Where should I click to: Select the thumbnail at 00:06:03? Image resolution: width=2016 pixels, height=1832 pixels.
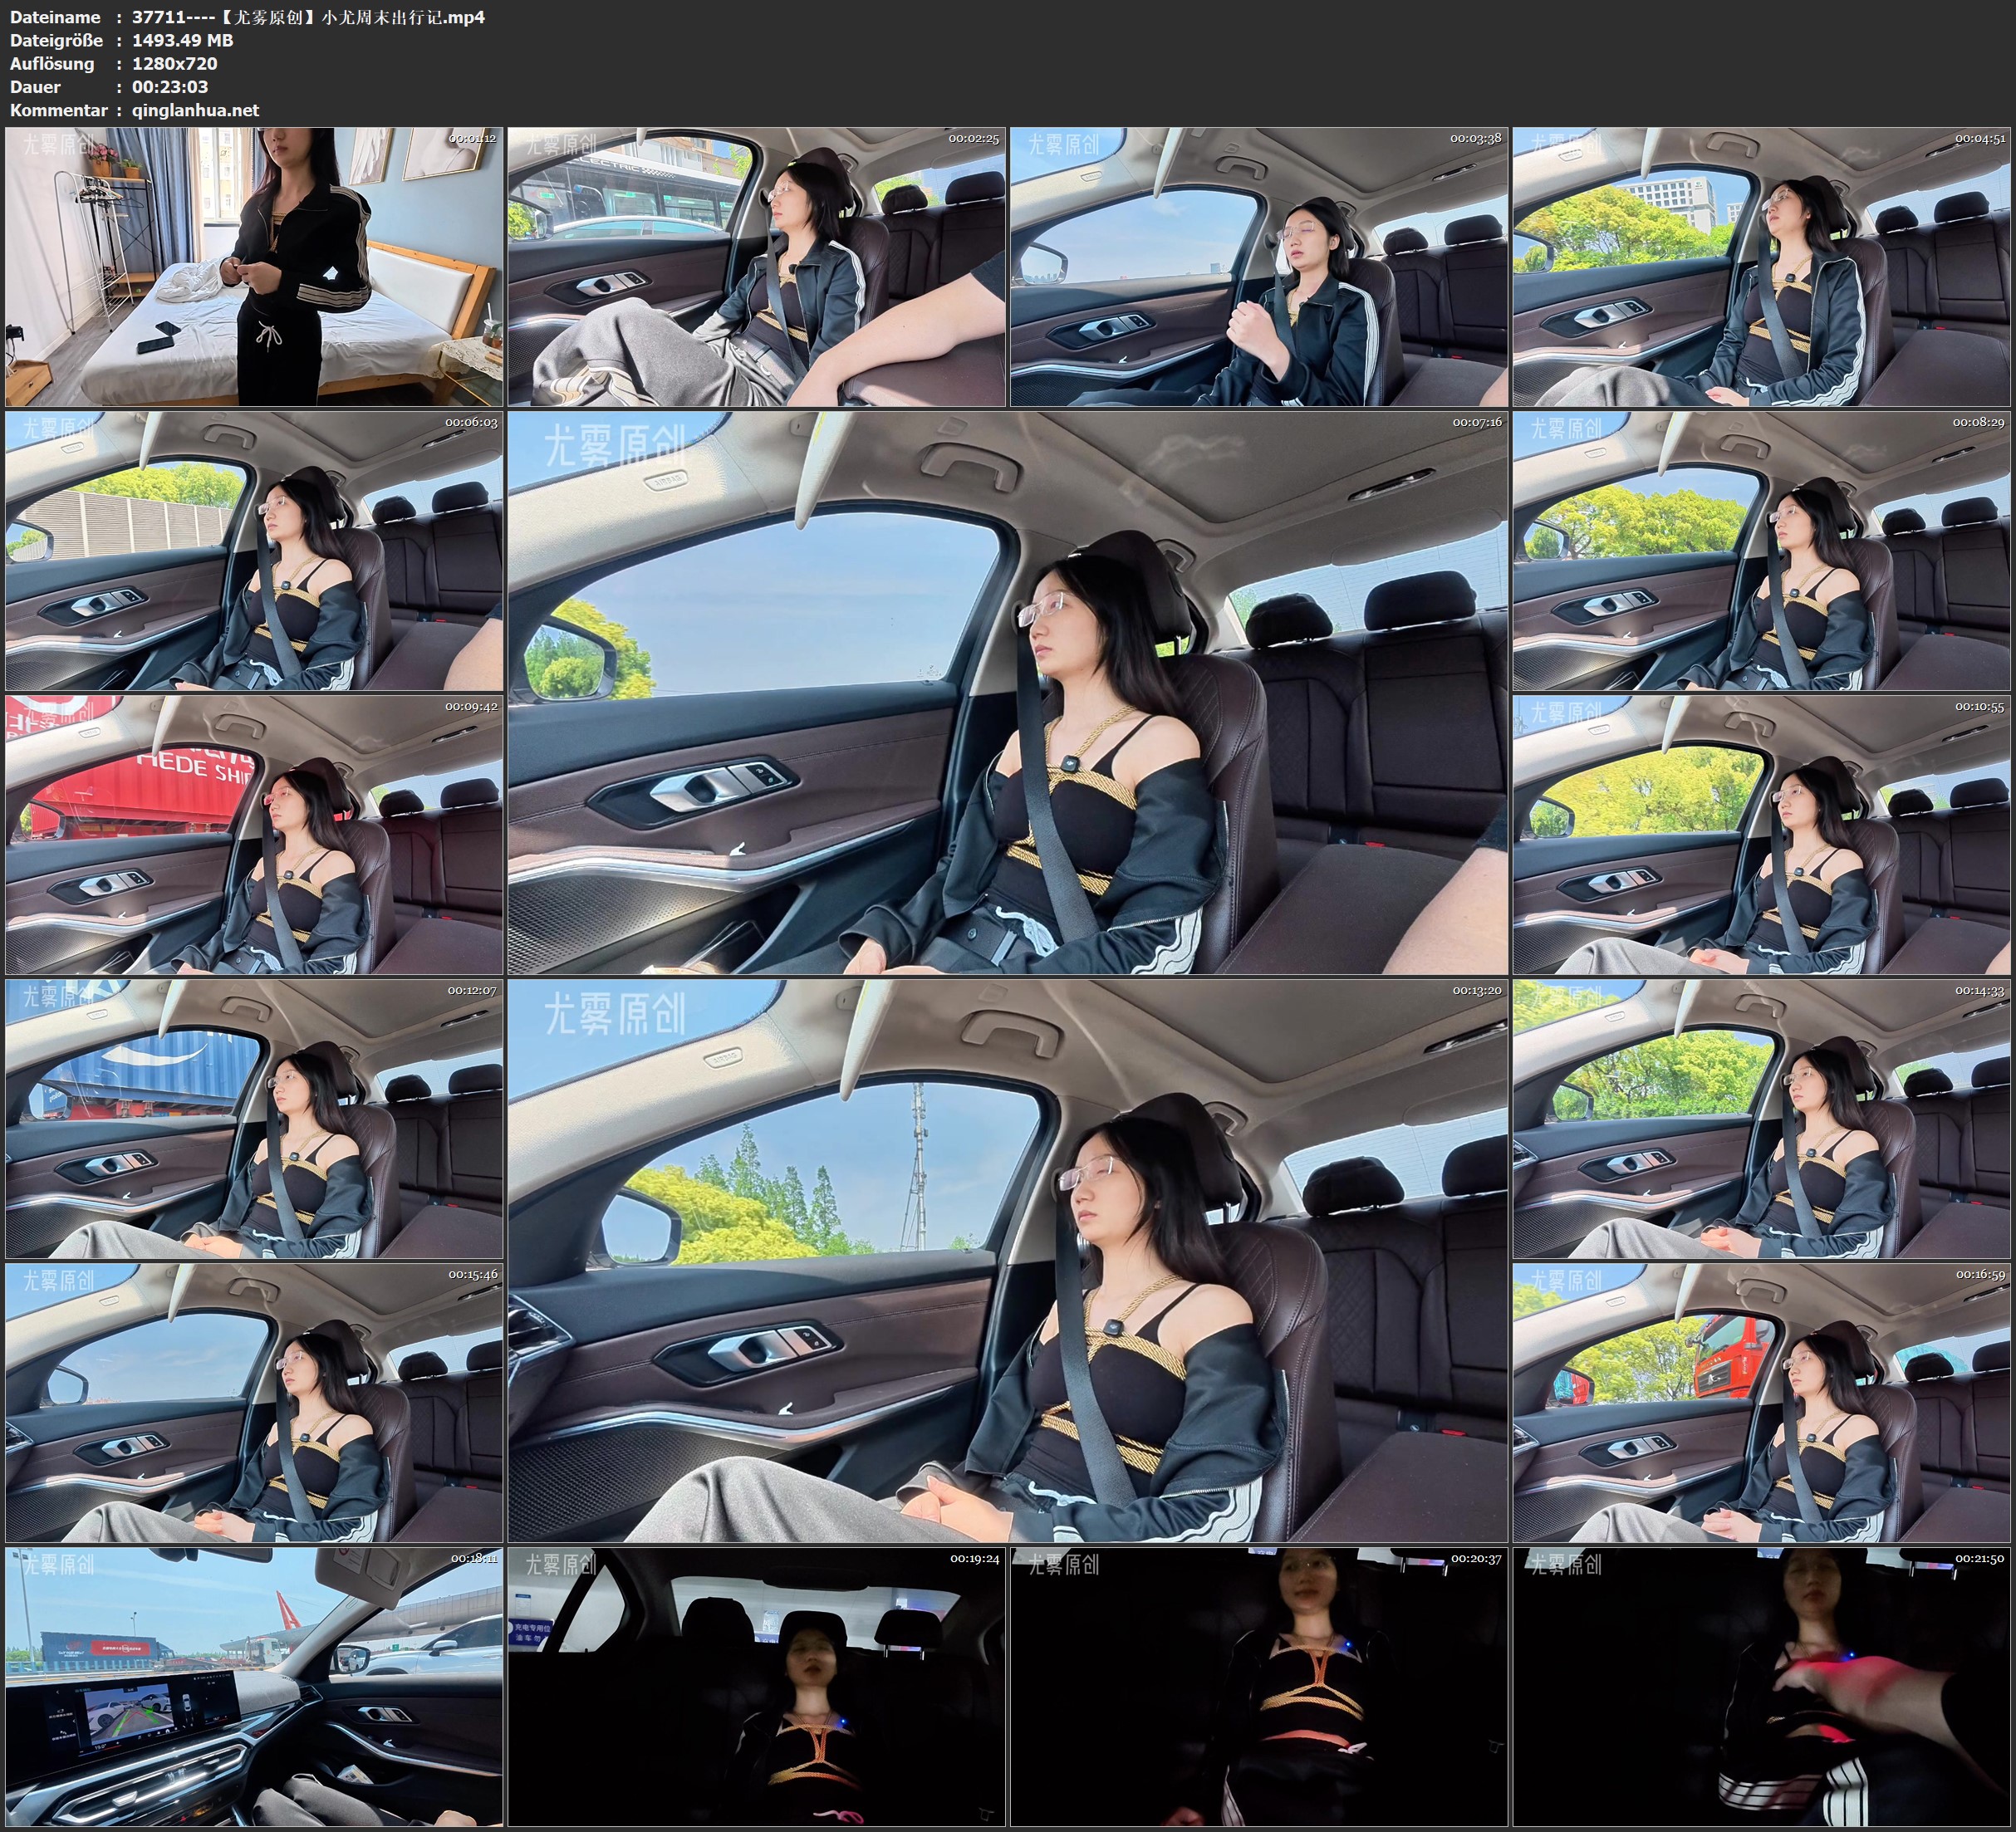click(x=254, y=550)
